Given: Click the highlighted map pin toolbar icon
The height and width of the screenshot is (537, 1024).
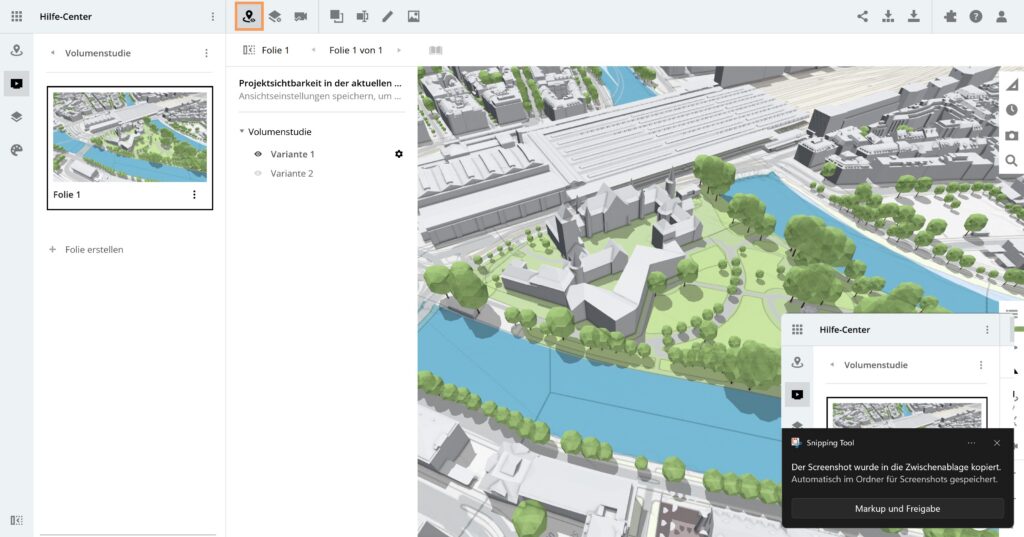Looking at the screenshot, I should pyautogui.click(x=249, y=16).
